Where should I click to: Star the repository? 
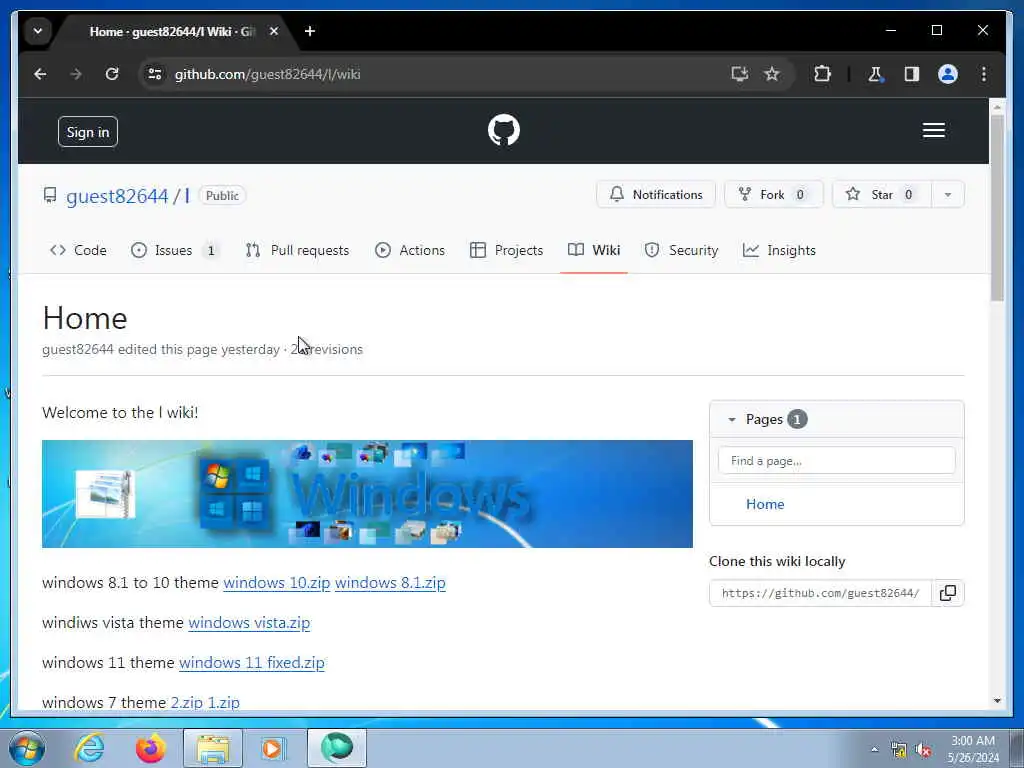click(882, 195)
